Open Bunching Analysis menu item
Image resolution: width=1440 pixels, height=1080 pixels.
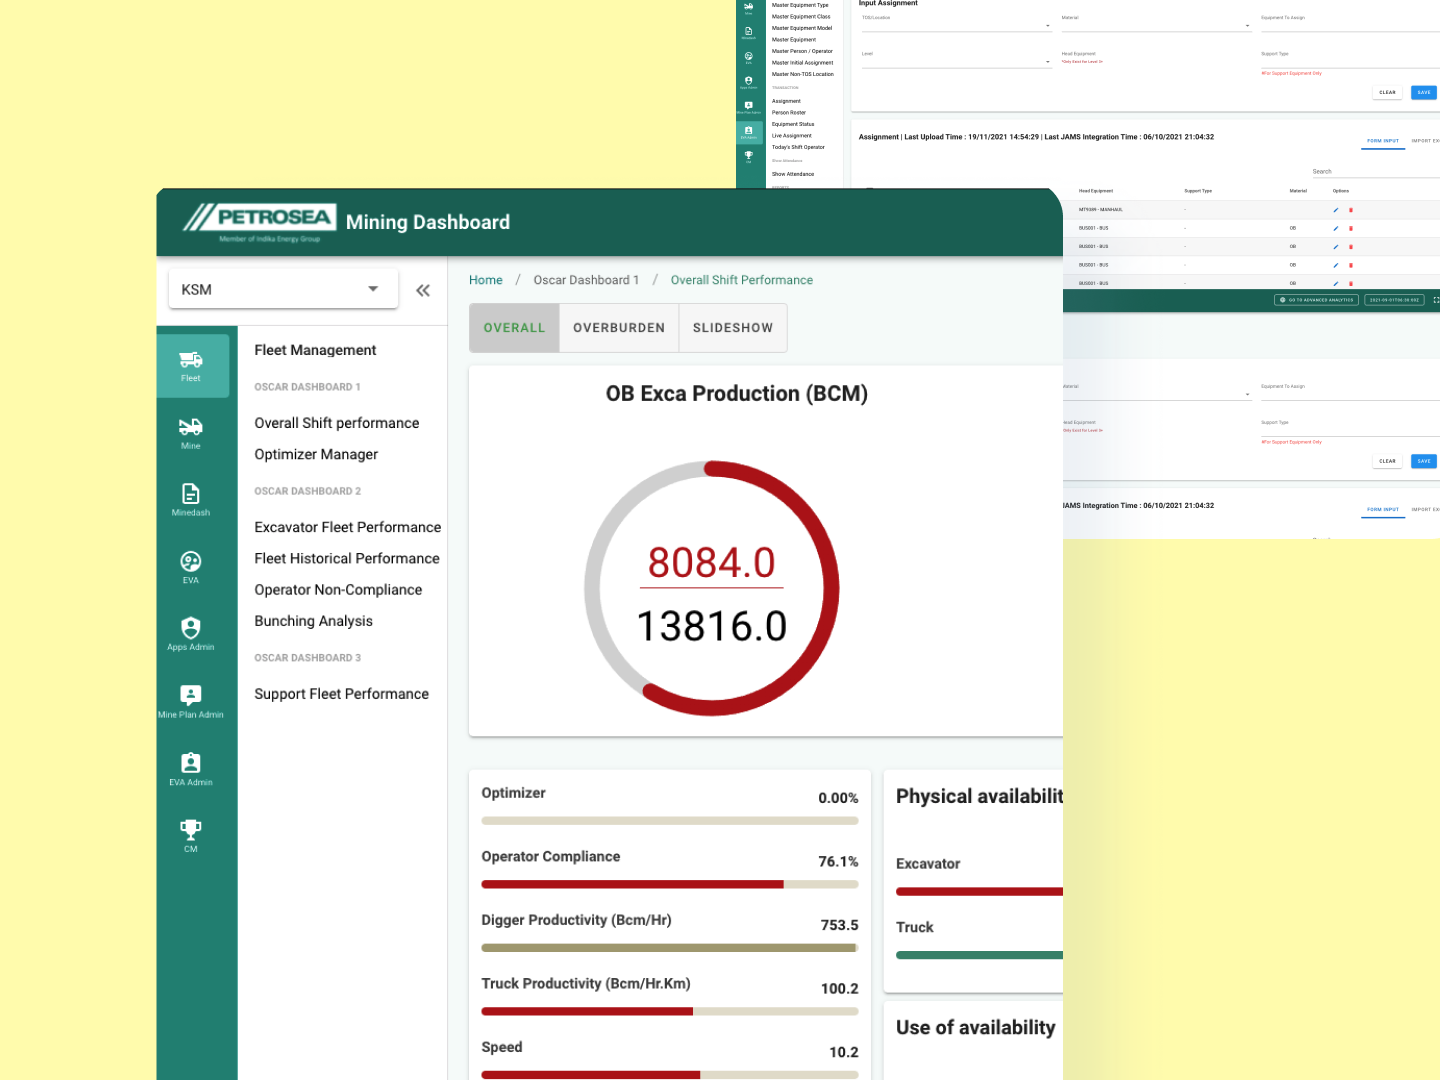[x=313, y=621]
